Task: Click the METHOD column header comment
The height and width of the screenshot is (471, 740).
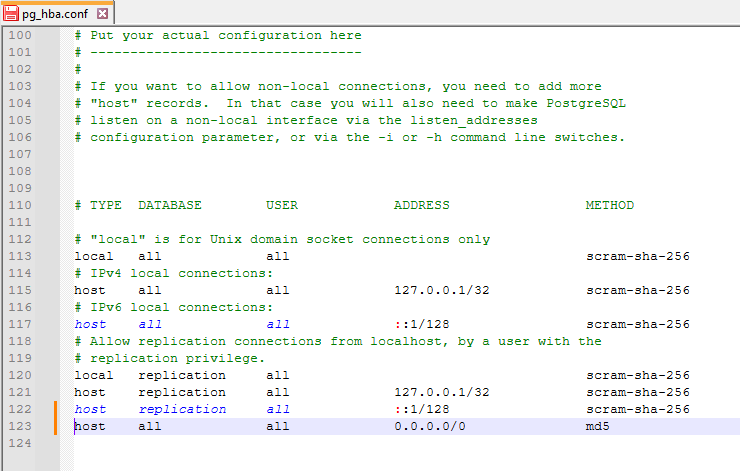Action: (x=610, y=205)
